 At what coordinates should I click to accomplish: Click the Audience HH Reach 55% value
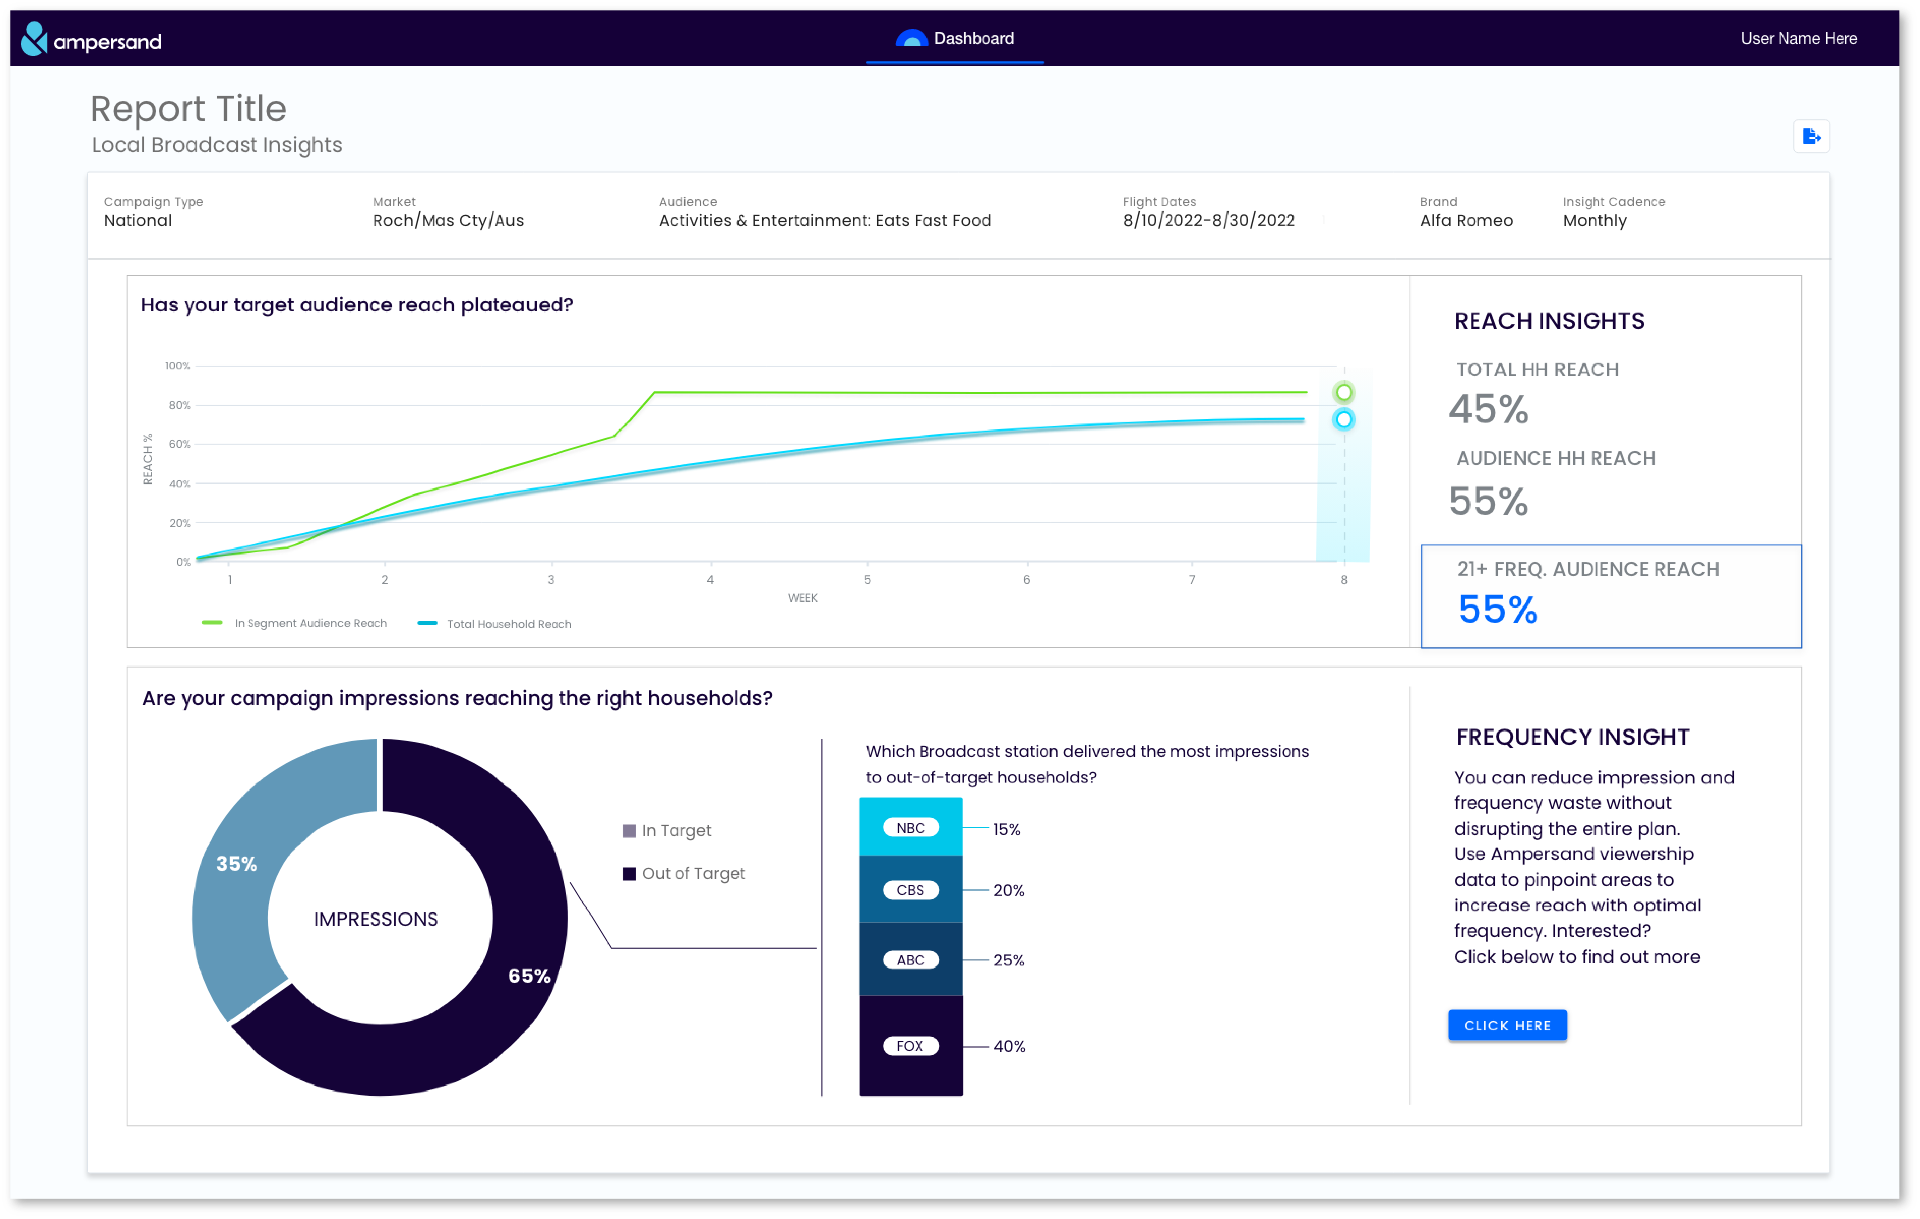point(1488,501)
